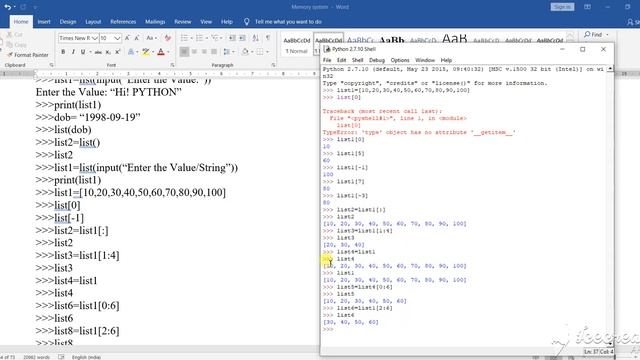
Task: Decrease the paragraph indent
Action: click(x=232, y=38)
